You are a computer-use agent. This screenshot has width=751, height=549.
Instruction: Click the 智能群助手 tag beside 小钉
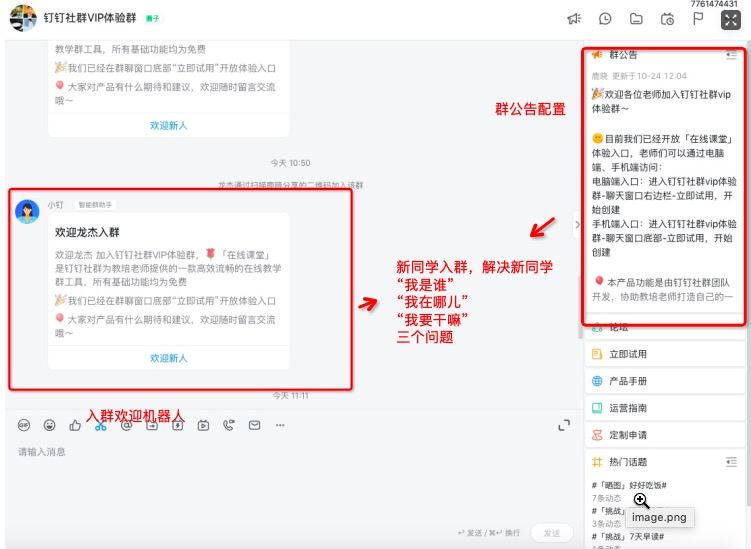point(95,205)
